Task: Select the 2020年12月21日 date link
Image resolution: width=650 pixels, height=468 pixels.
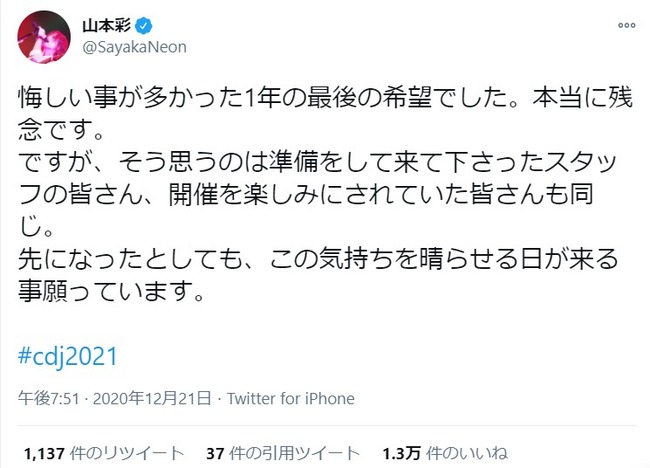Action: click(152, 399)
